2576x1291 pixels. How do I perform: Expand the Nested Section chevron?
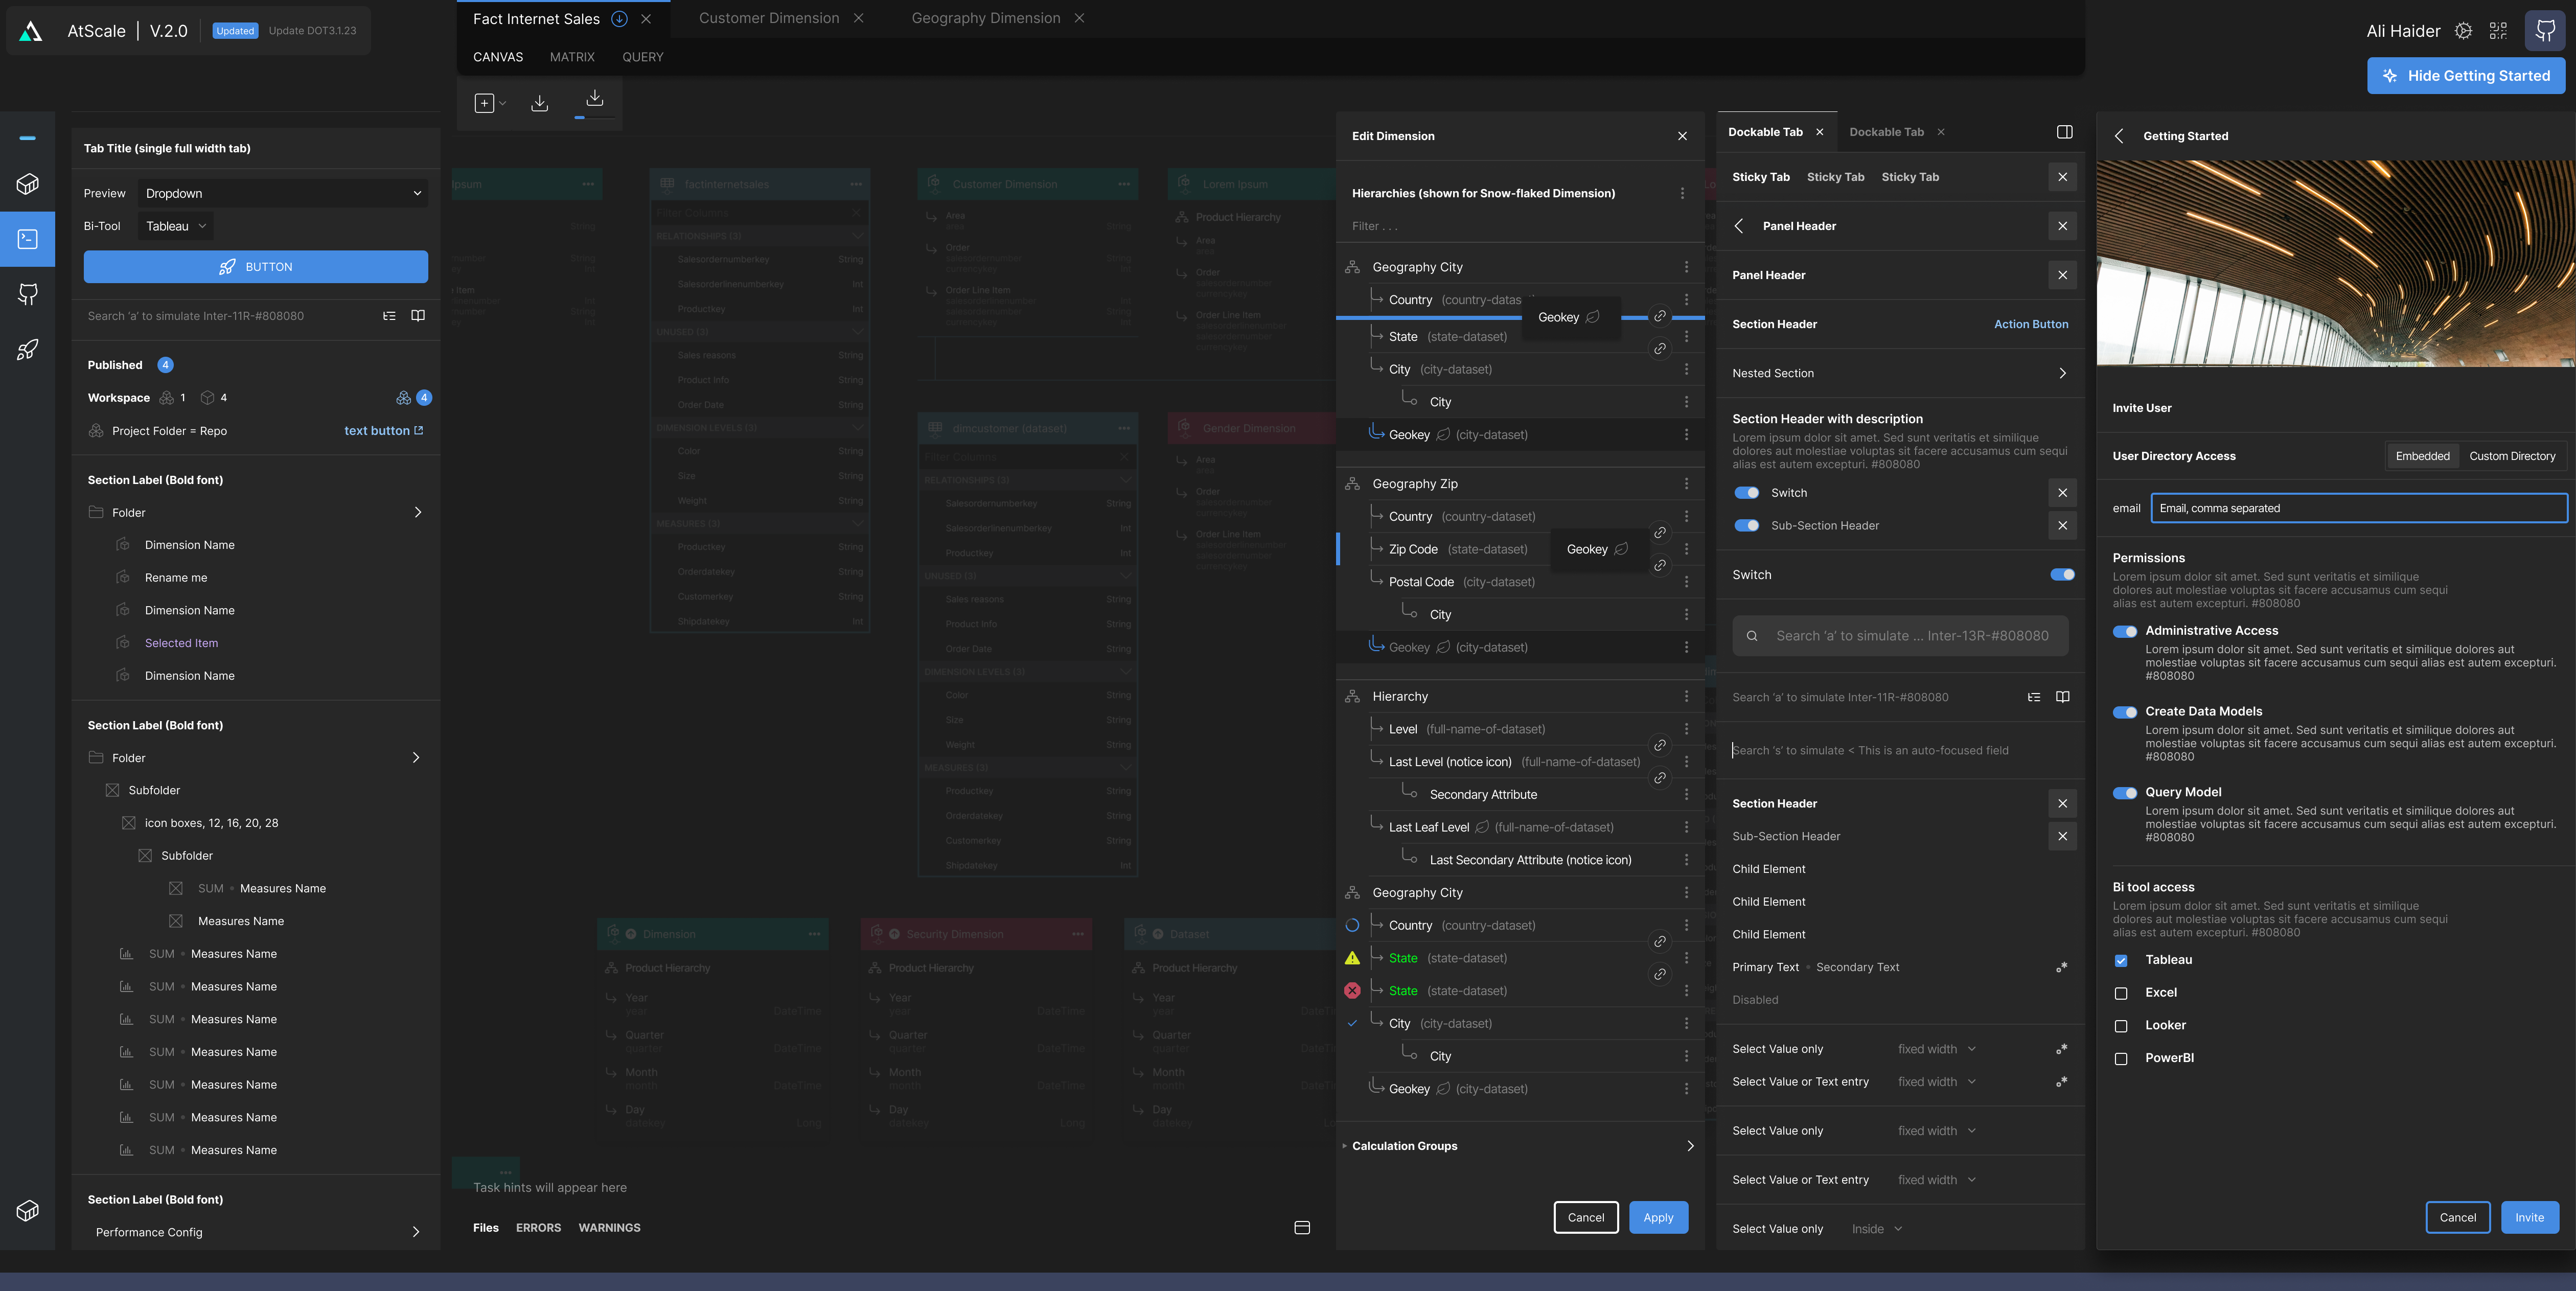[x=2062, y=373]
